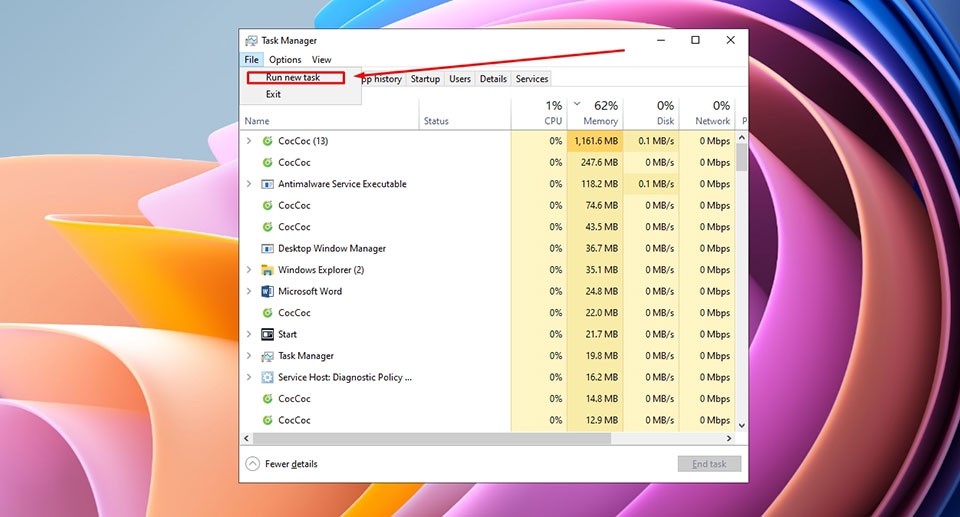Screen dimensions: 960x517
Task: Select the 12.9 MB memory cell
Action: pos(595,420)
